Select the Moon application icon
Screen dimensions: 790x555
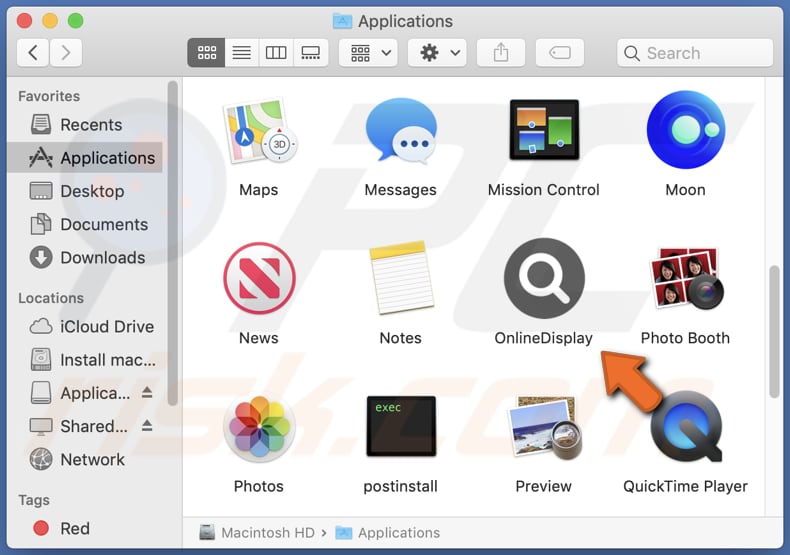[x=686, y=129]
